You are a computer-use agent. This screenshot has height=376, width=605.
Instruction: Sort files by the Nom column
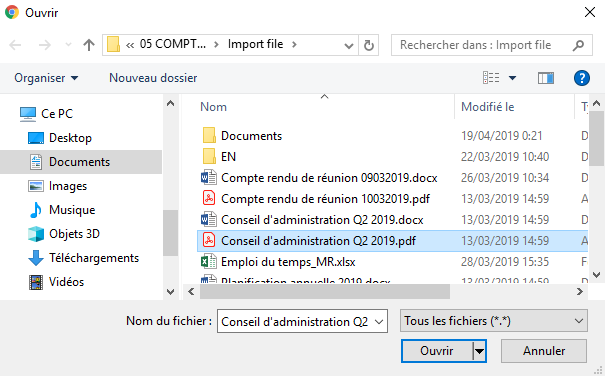click(213, 107)
